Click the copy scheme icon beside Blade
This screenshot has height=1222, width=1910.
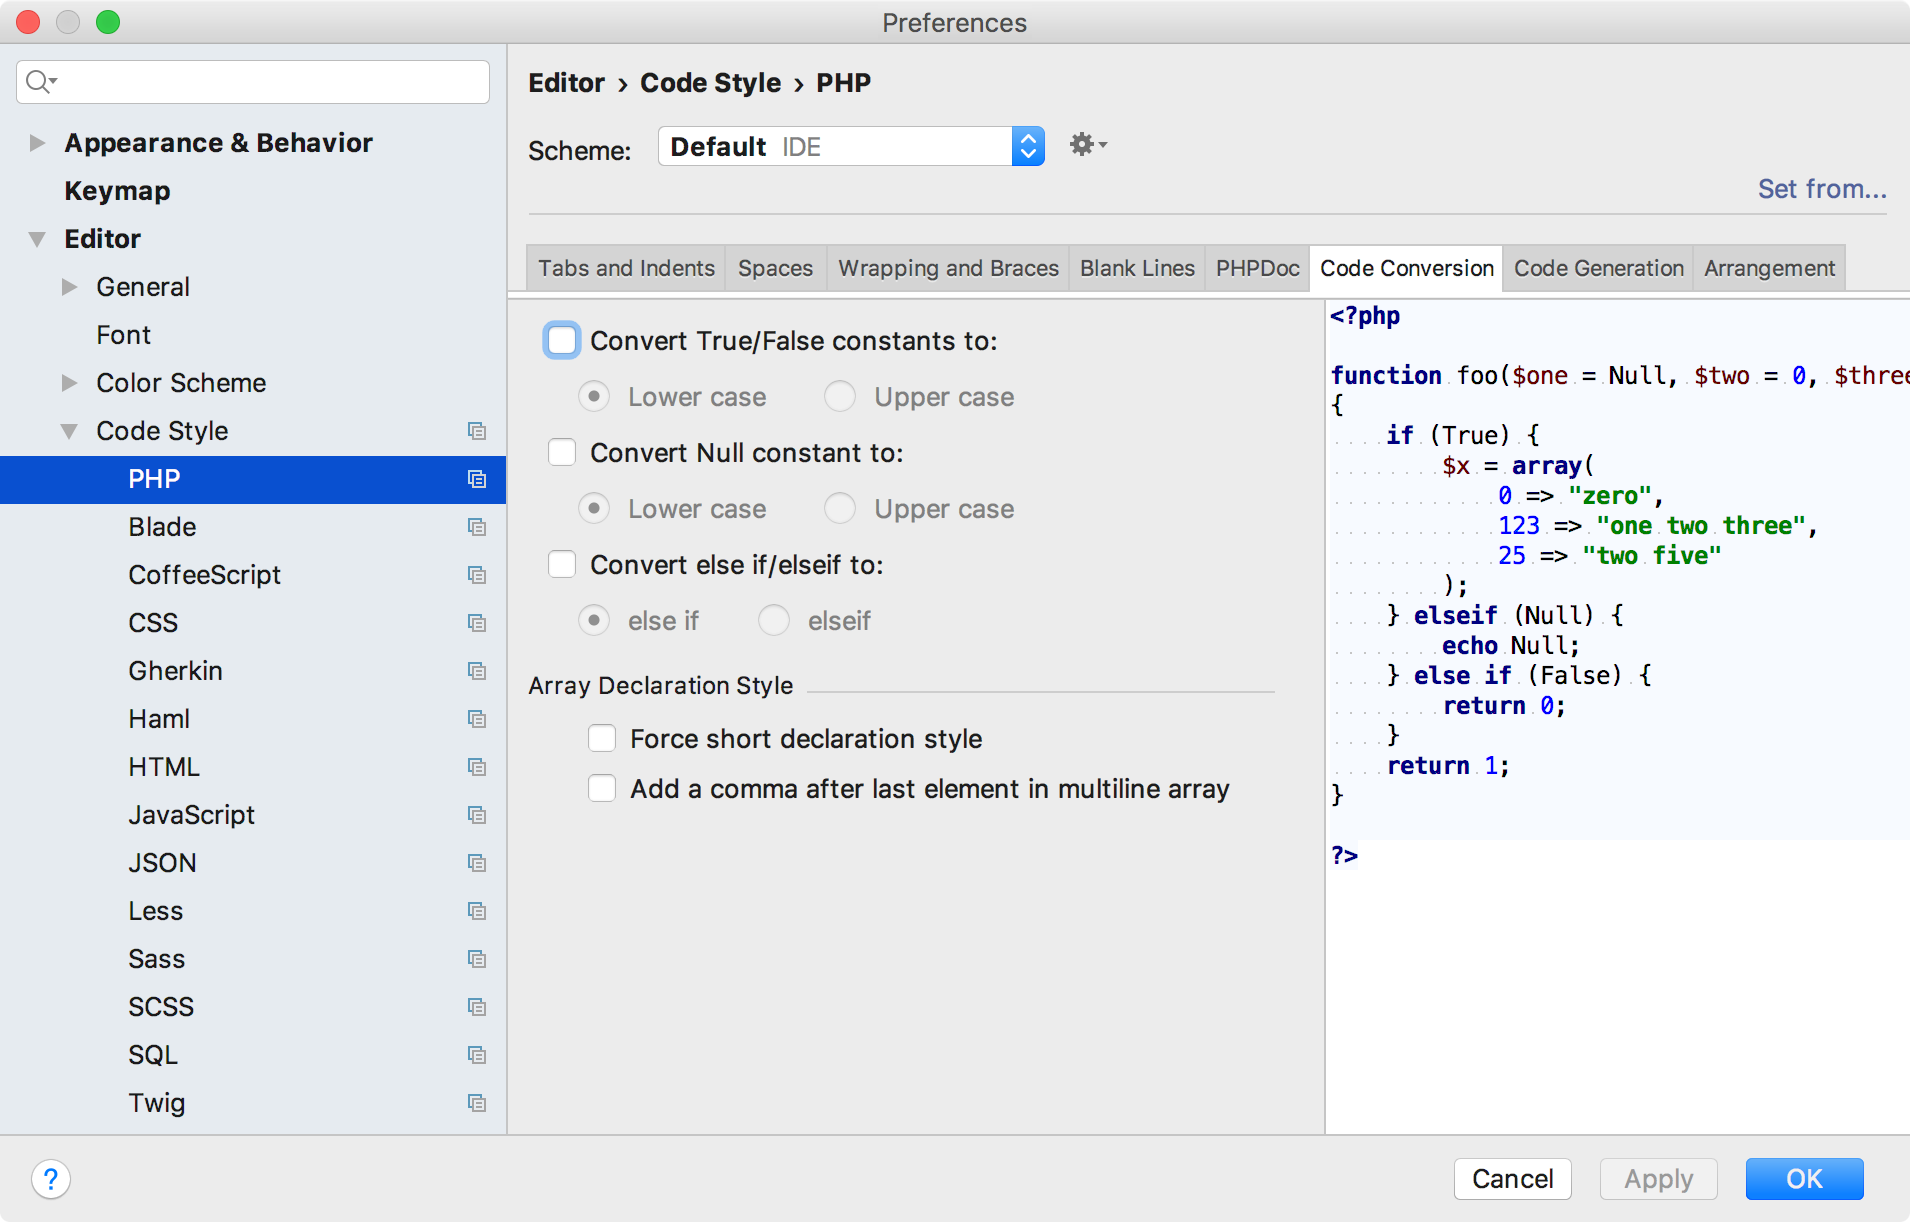coord(478,527)
